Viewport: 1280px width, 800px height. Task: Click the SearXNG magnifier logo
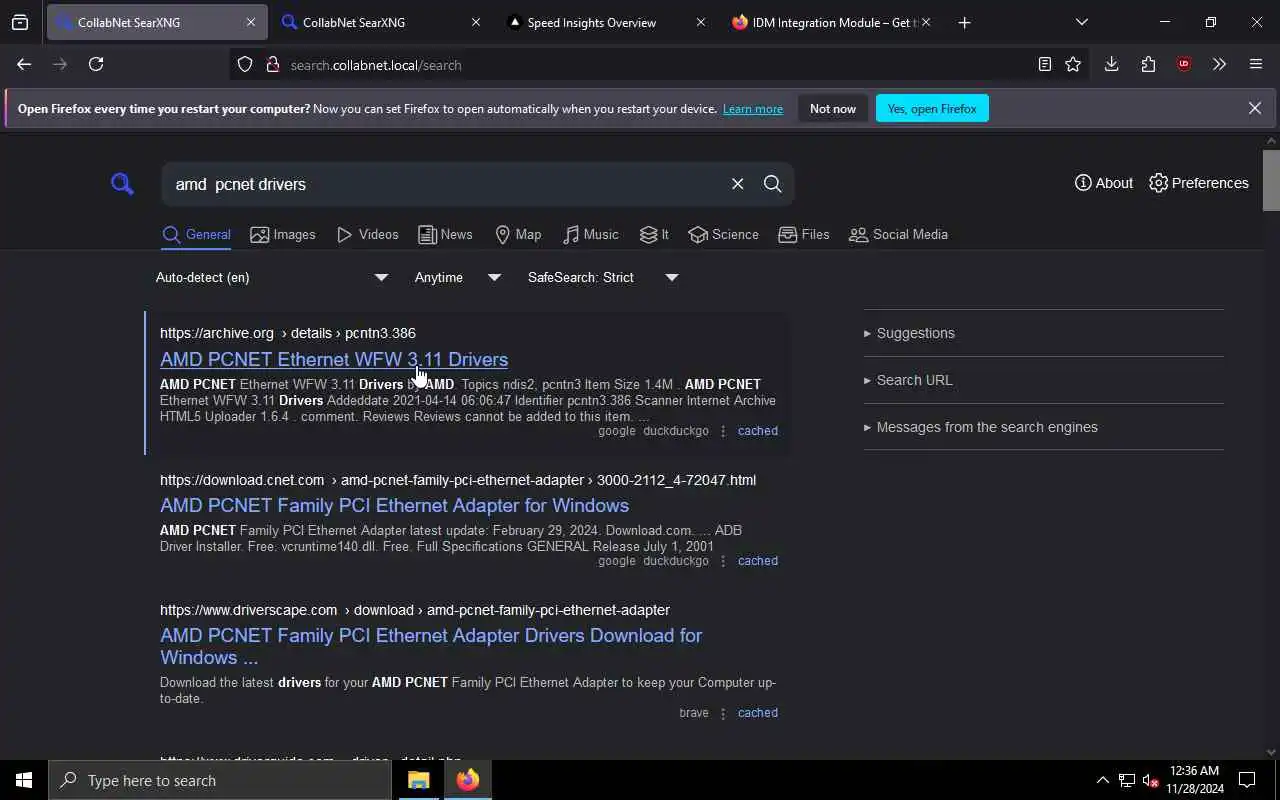click(x=122, y=184)
